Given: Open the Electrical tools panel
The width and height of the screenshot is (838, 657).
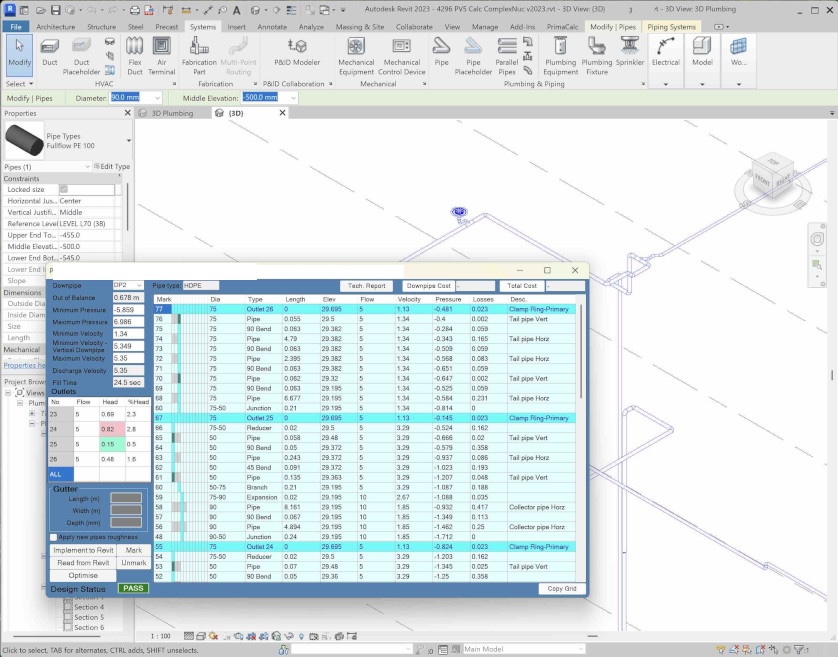Looking at the screenshot, I should 665,59.
